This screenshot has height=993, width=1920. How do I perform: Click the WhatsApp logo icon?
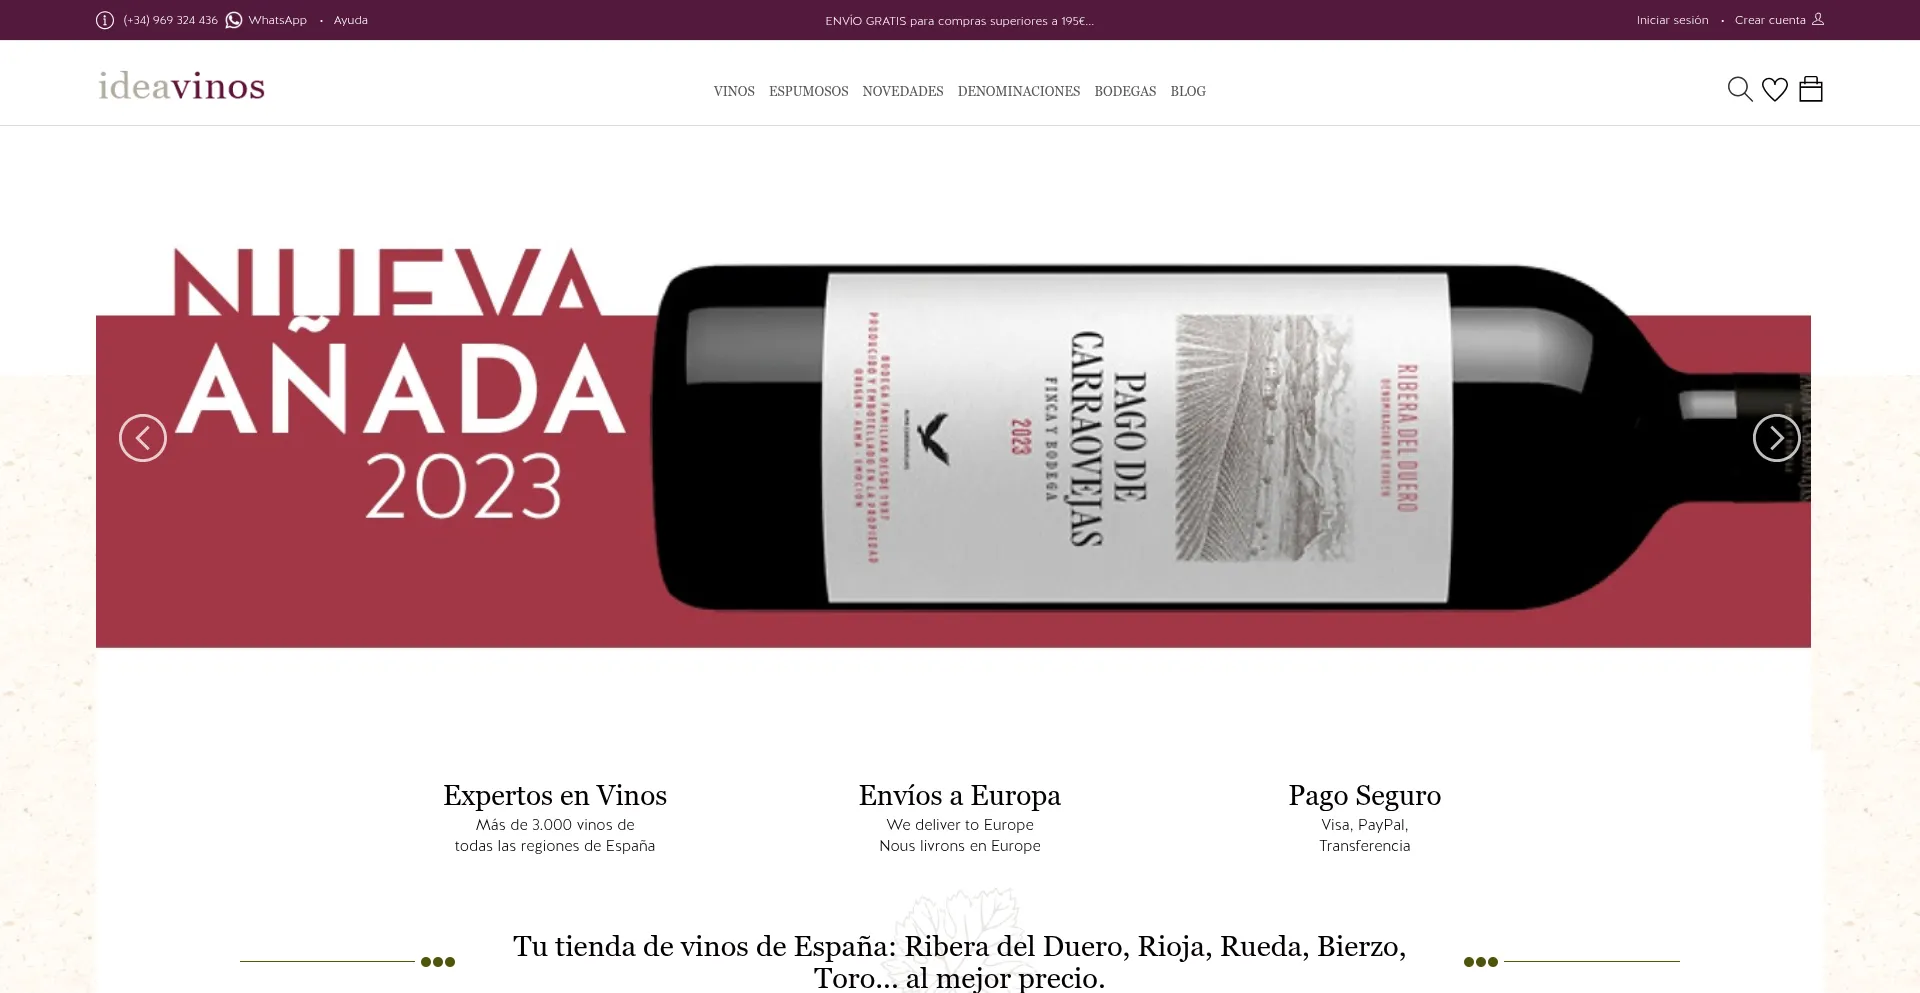click(x=234, y=20)
